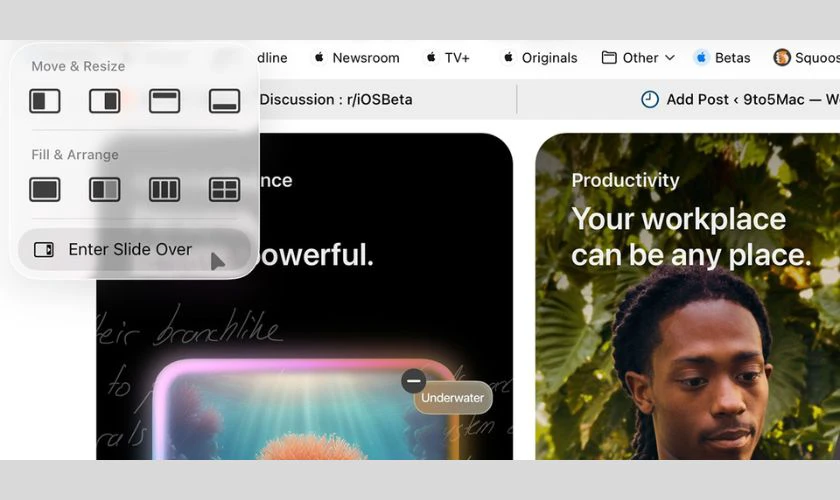Move window to top half

[165, 101]
